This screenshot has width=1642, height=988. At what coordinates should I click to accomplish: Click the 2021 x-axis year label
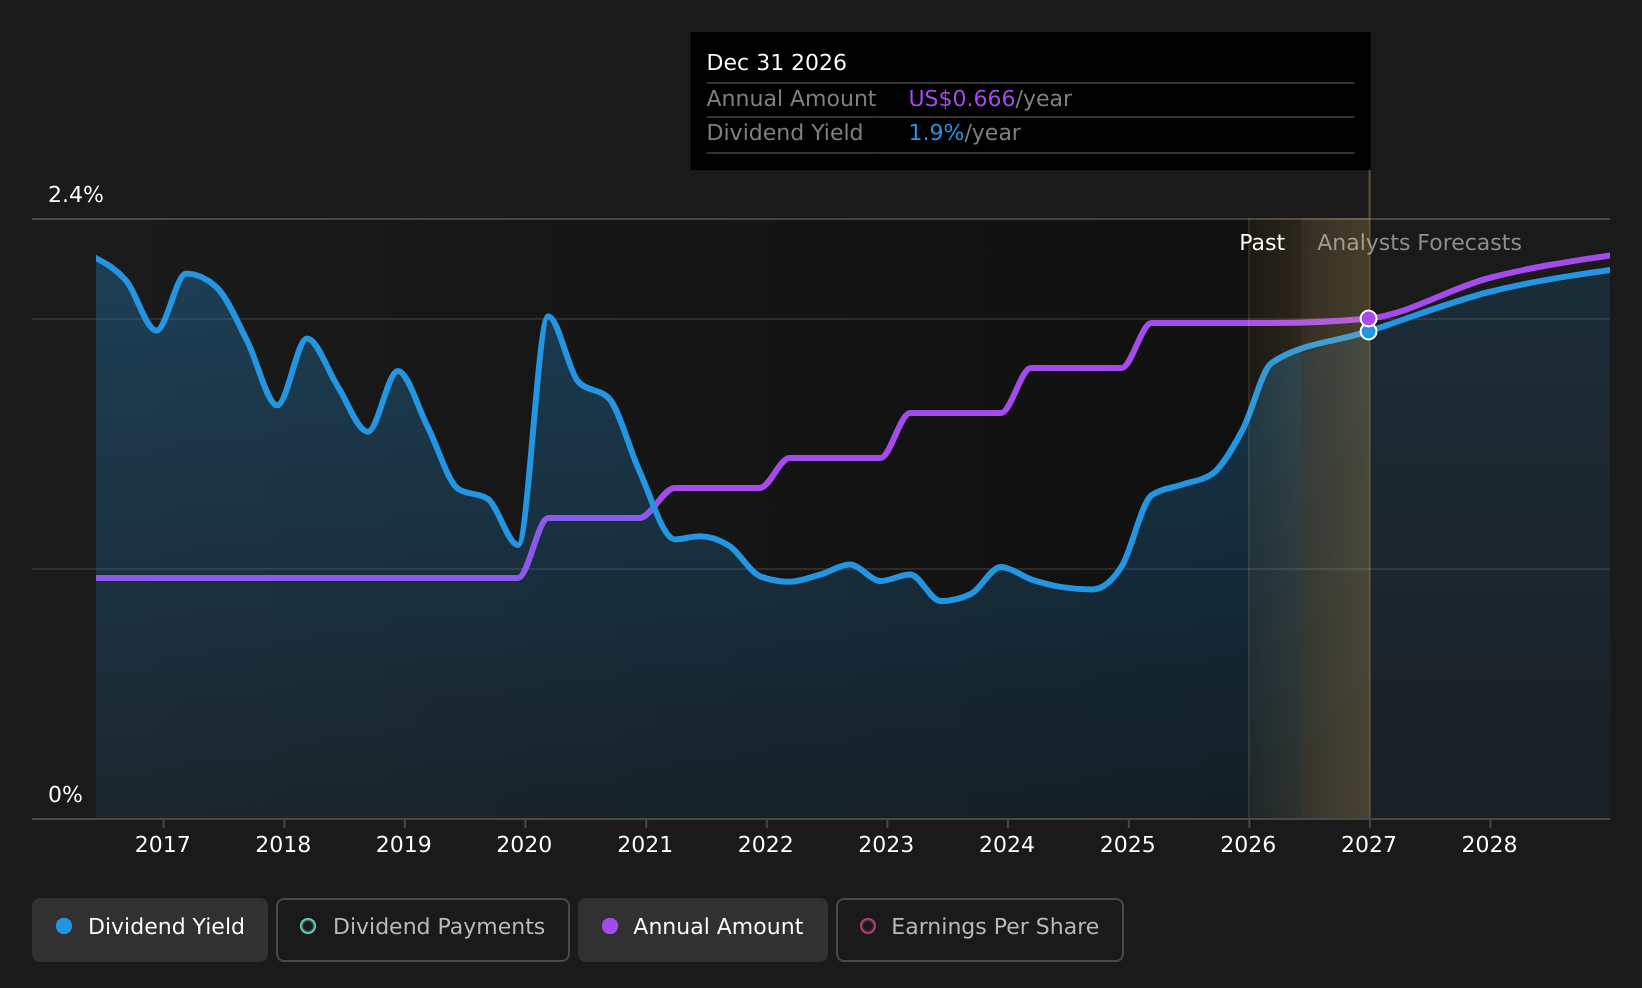(x=646, y=845)
